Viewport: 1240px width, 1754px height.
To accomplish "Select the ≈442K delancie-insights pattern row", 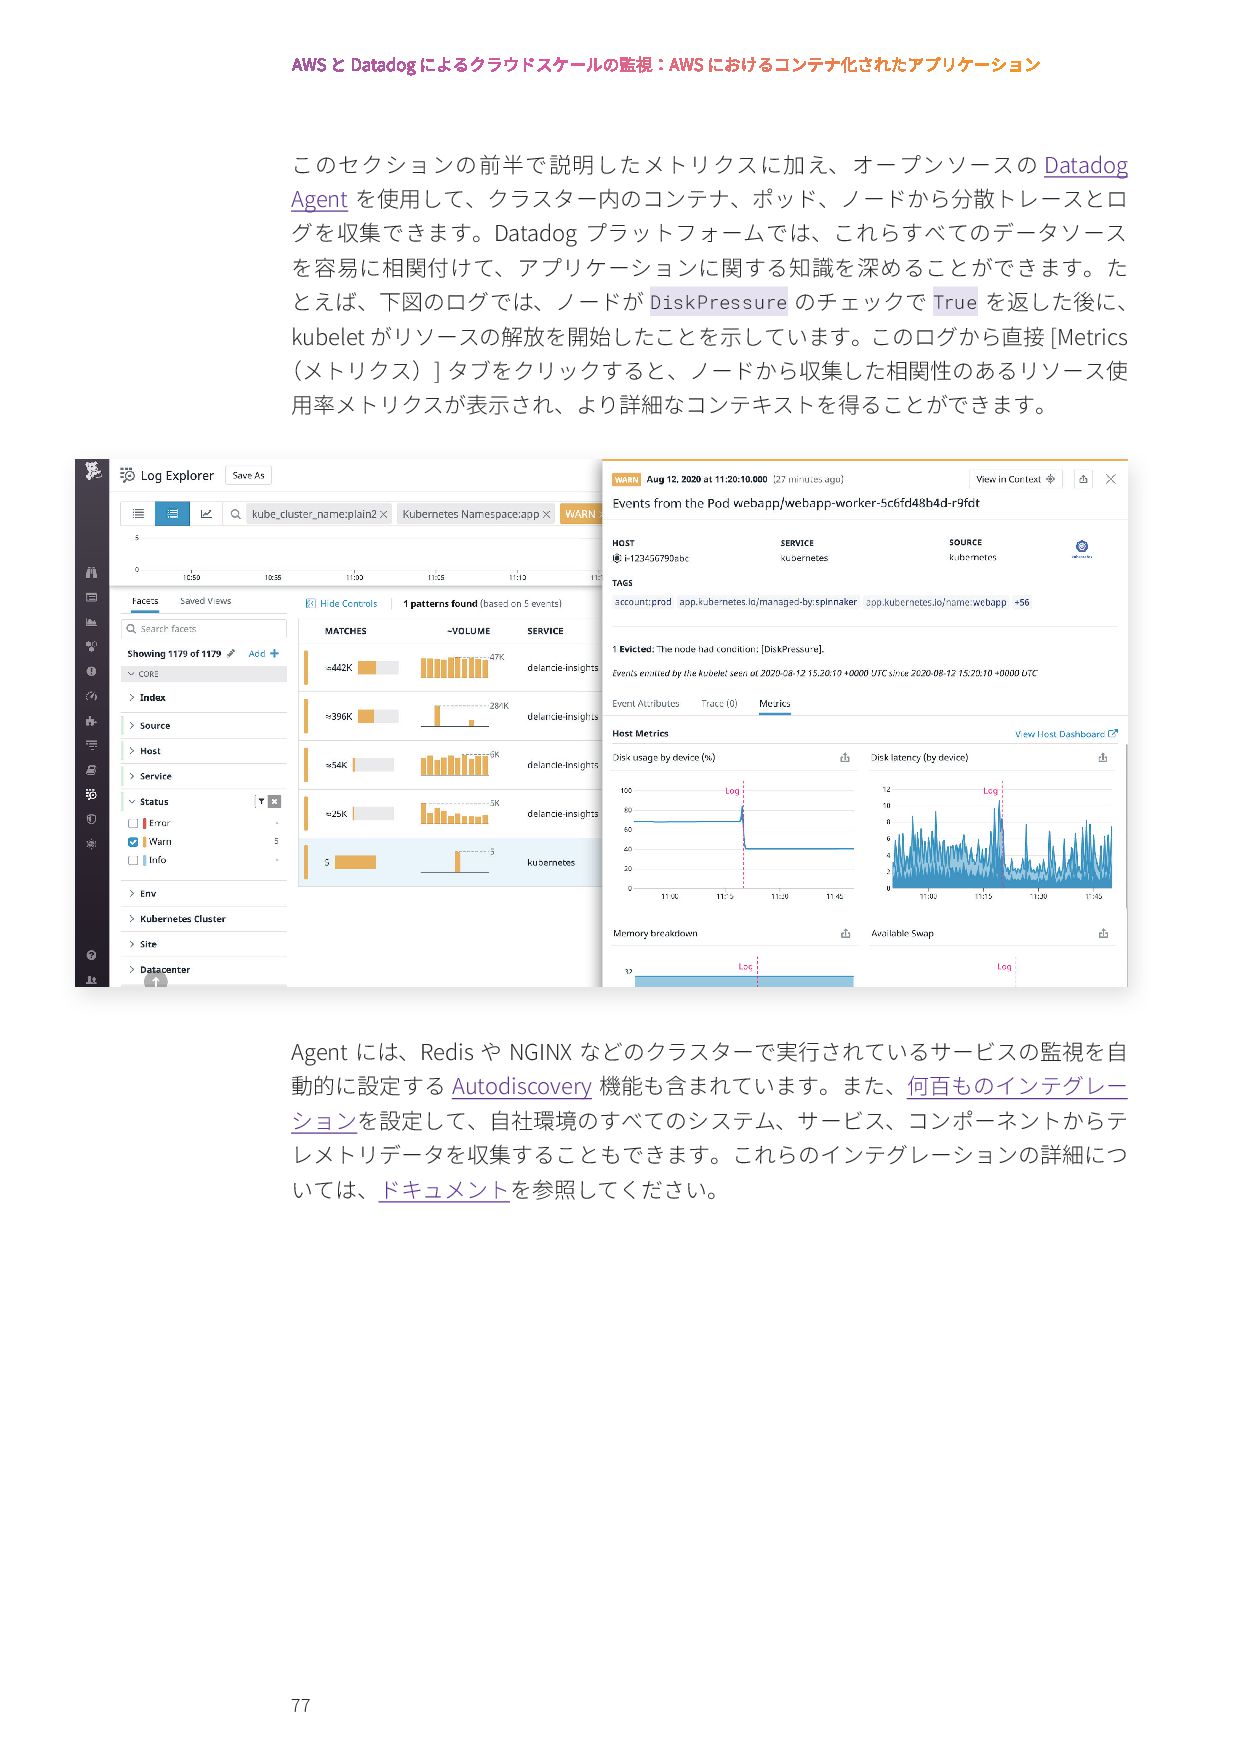I will click(x=450, y=668).
